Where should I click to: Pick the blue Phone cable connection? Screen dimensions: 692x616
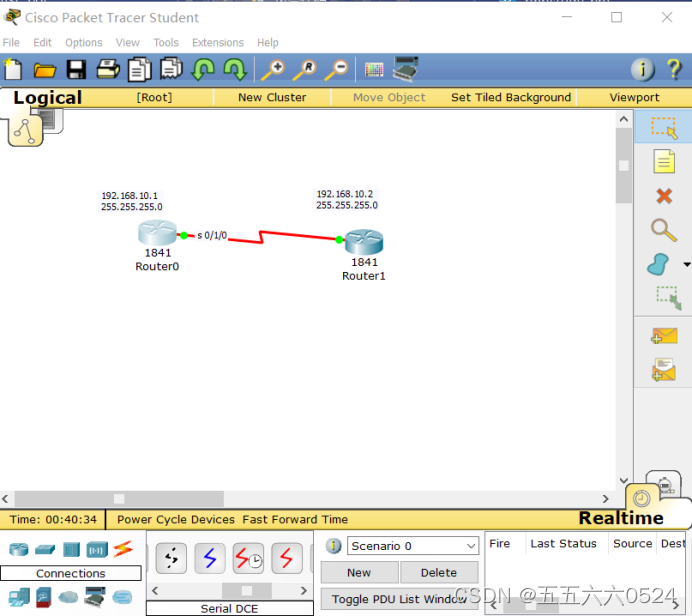[x=210, y=559]
